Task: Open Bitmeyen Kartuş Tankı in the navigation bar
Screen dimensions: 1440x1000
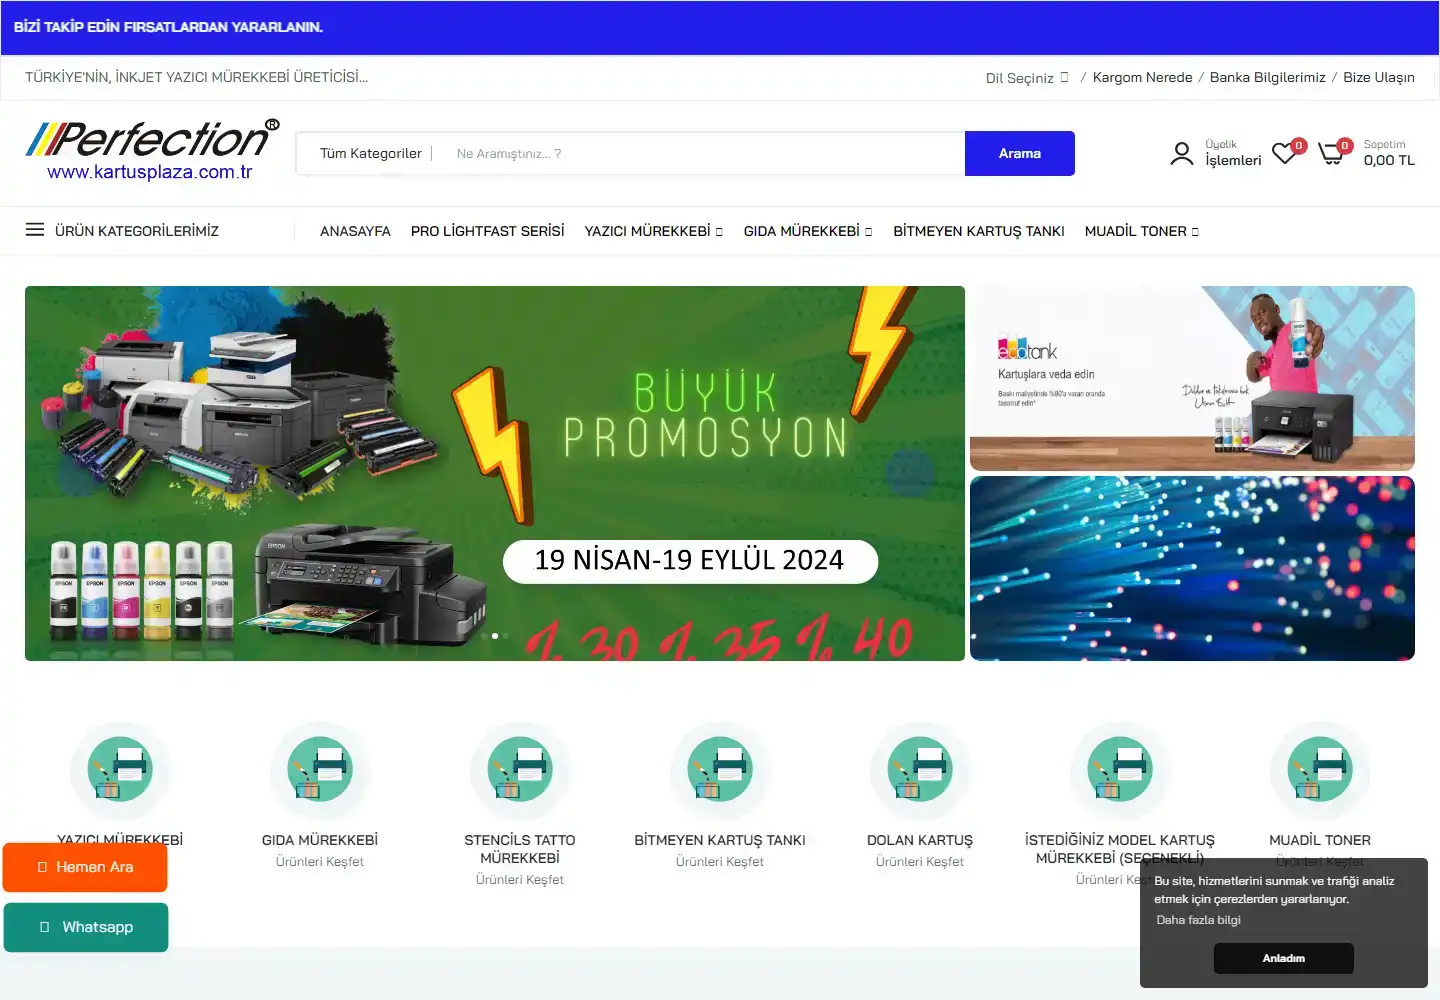Action: [x=979, y=231]
